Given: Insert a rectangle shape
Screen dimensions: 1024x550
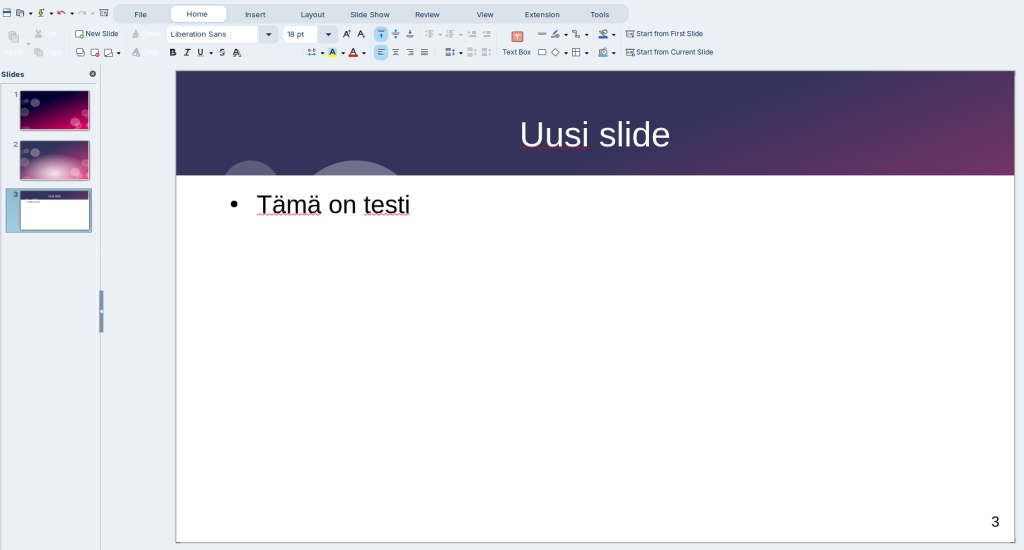Looking at the screenshot, I should click(541, 52).
